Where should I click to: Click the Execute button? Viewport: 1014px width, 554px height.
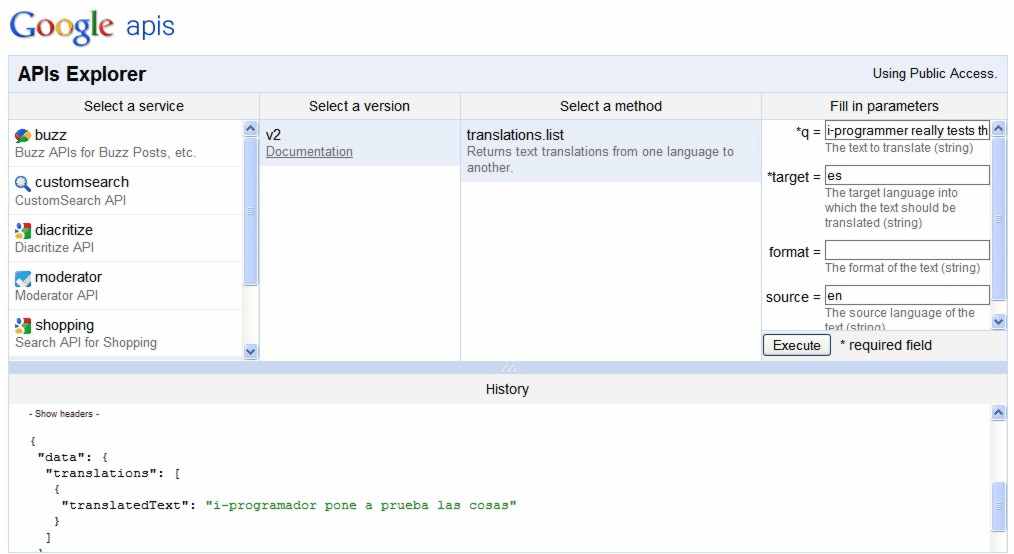[x=797, y=345]
